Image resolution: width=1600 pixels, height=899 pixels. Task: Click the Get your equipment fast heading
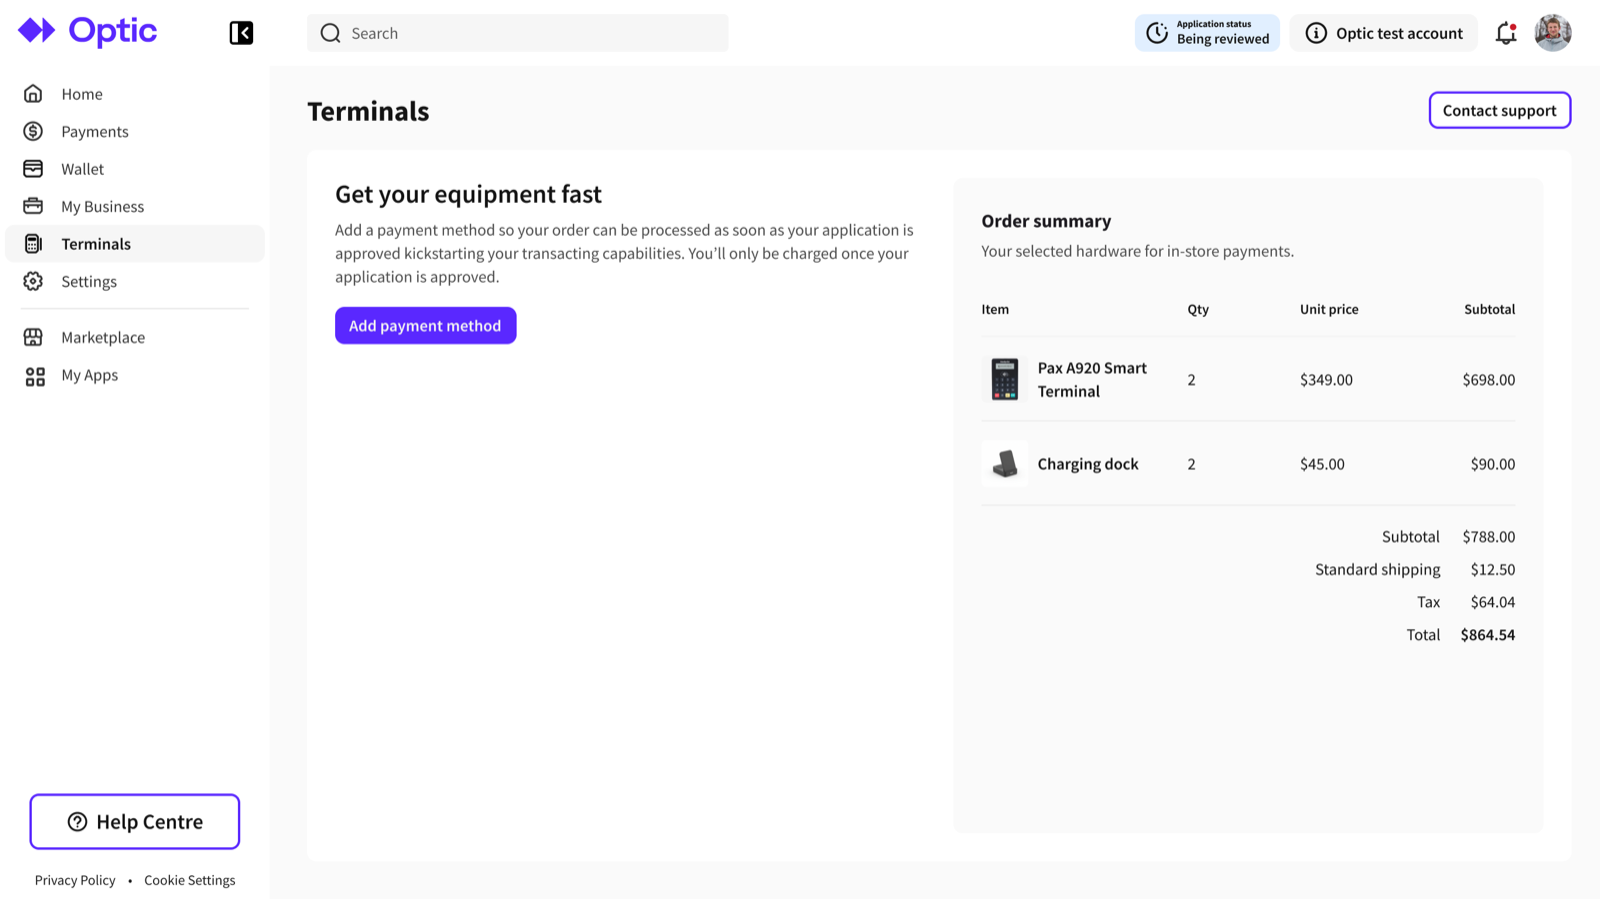[x=468, y=194]
